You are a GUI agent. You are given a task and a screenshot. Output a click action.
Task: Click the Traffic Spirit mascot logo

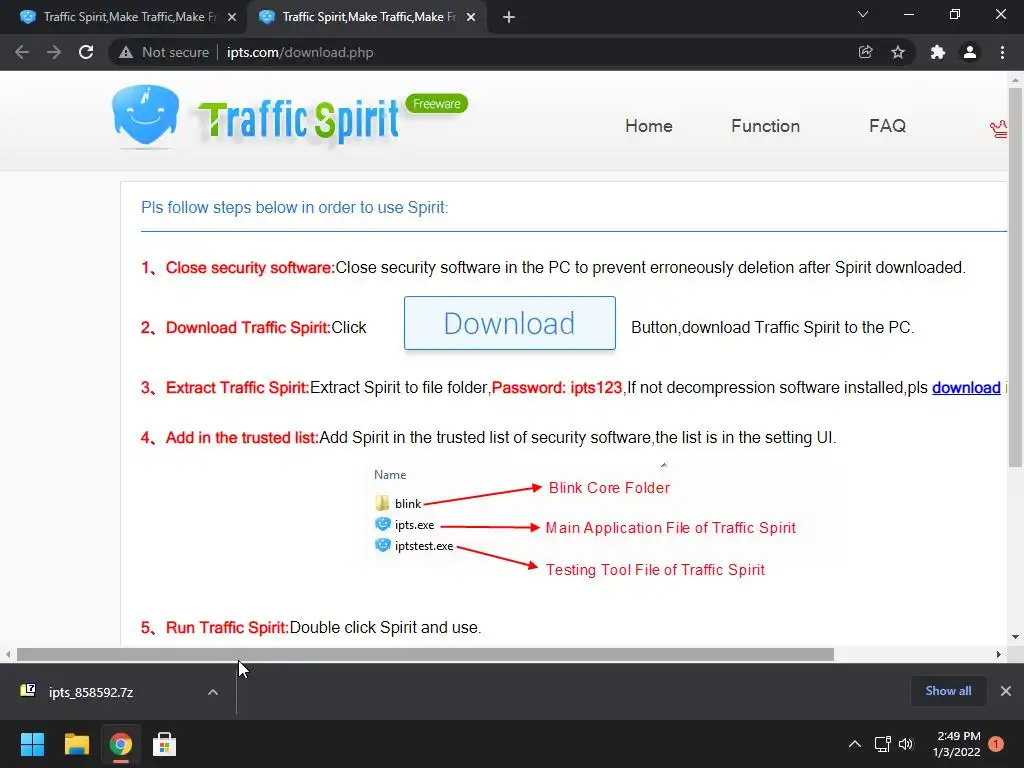point(146,115)
